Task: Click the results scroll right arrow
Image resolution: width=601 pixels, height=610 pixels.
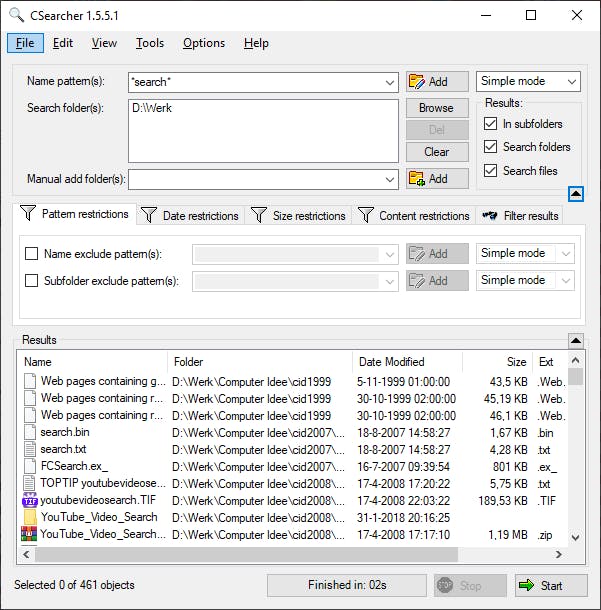Action: 559,554
